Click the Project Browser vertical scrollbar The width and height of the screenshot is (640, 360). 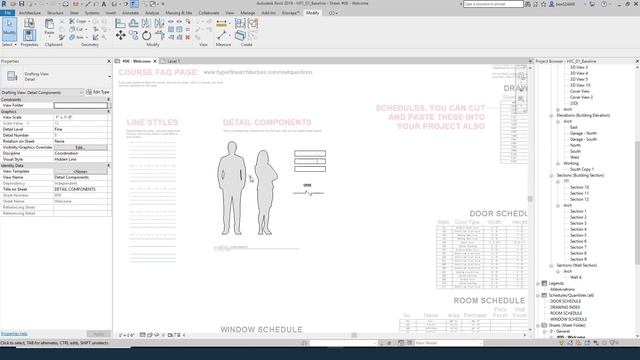click(x=637, y=203)
